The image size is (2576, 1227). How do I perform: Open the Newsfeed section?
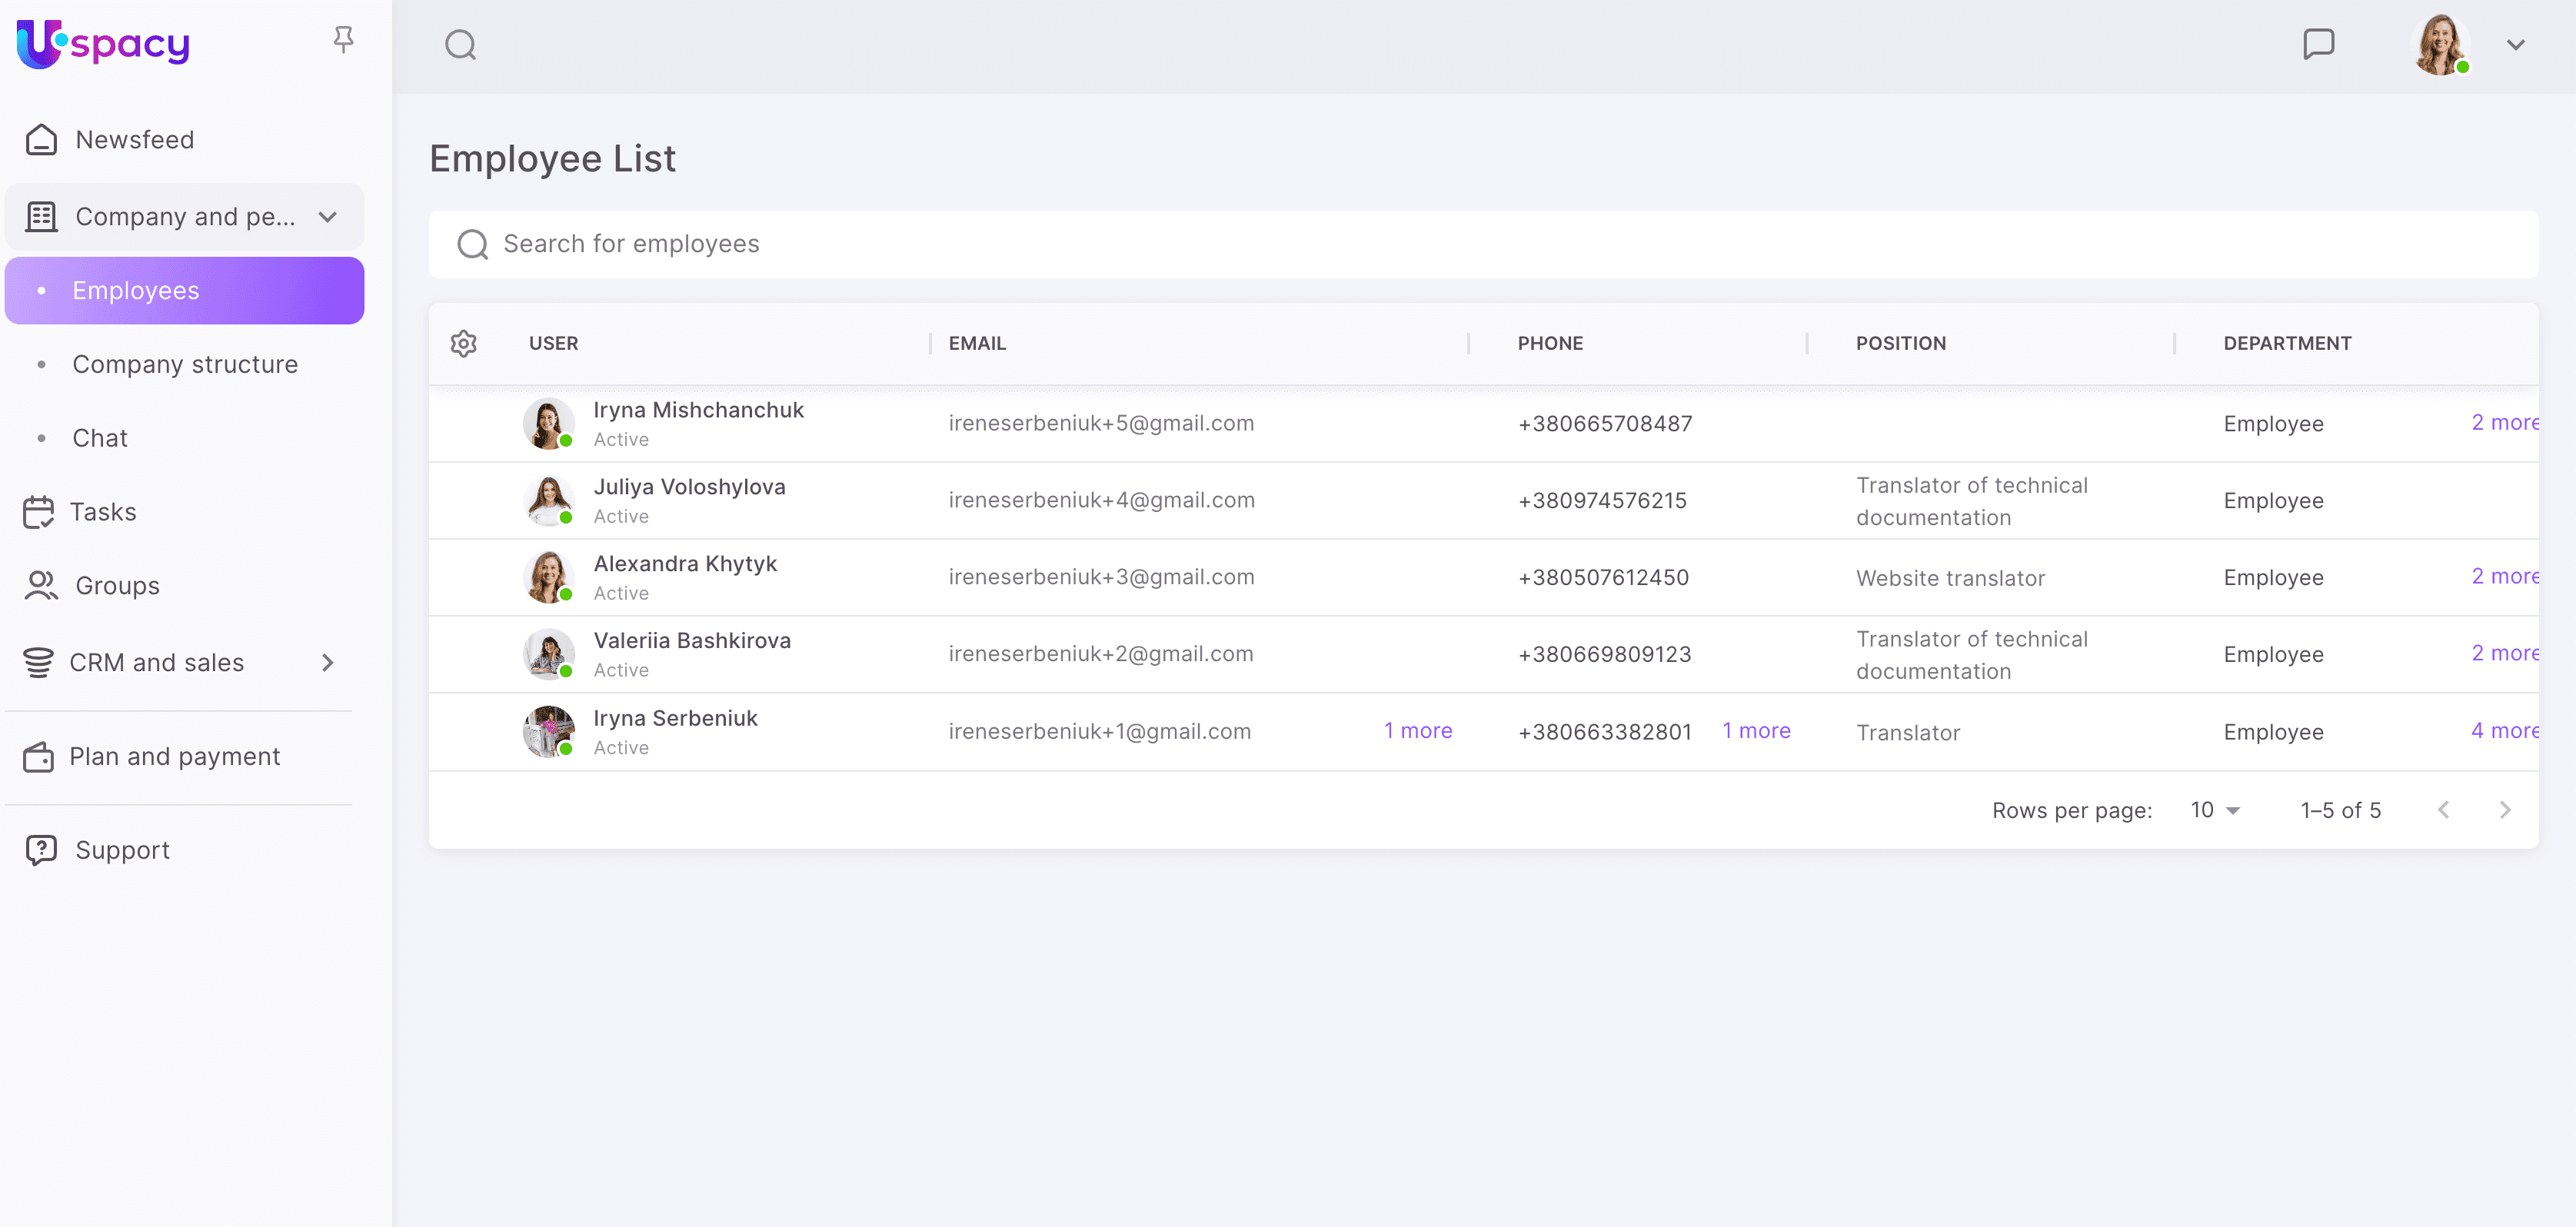pos(134,139)
